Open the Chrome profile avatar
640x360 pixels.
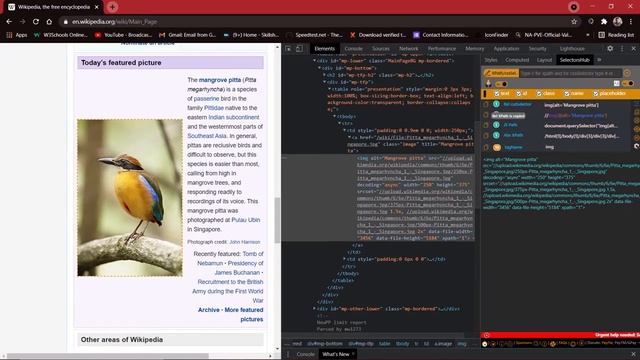coord(618,22)
